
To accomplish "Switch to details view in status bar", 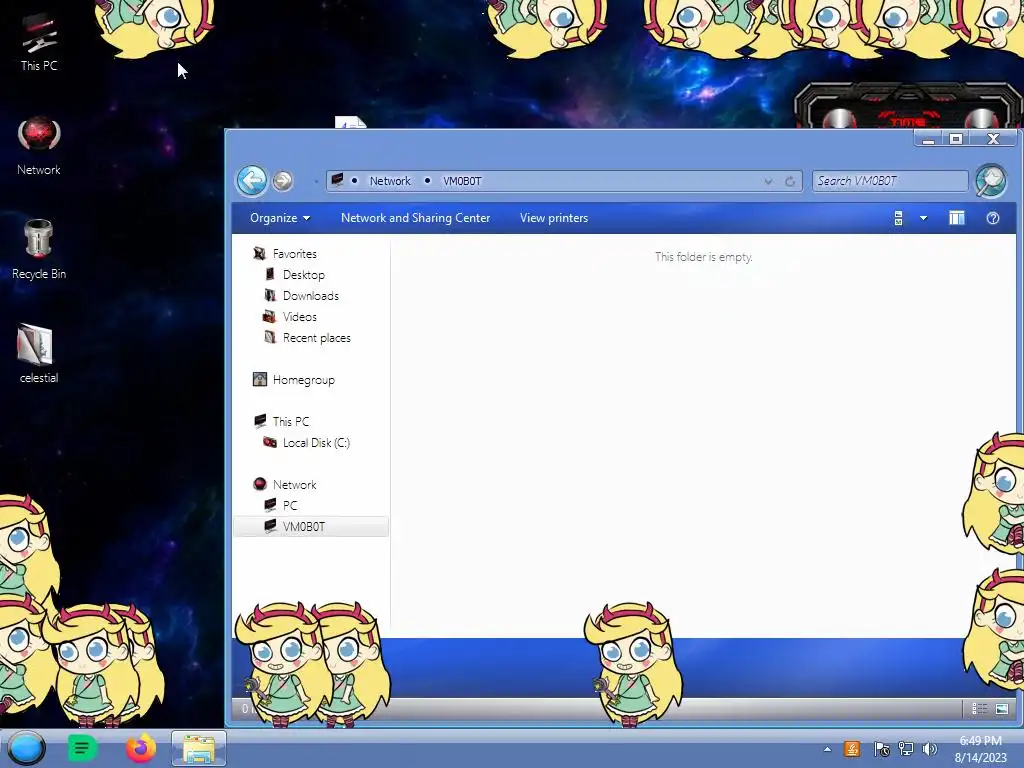I will click(979, 709).
